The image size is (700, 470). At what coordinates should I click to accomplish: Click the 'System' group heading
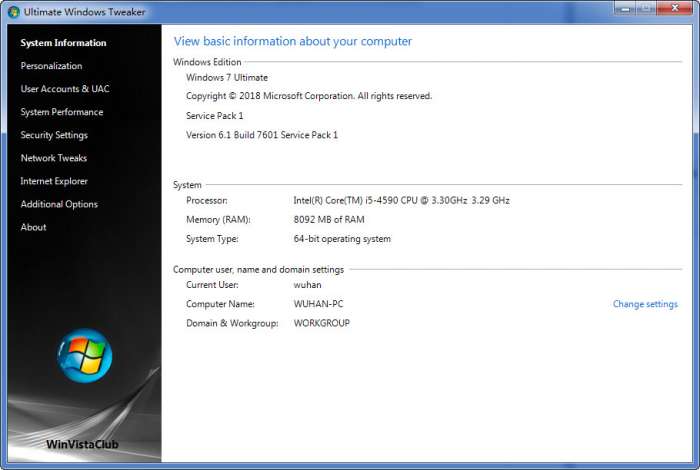pyautogui.click(x=187, y=185)
